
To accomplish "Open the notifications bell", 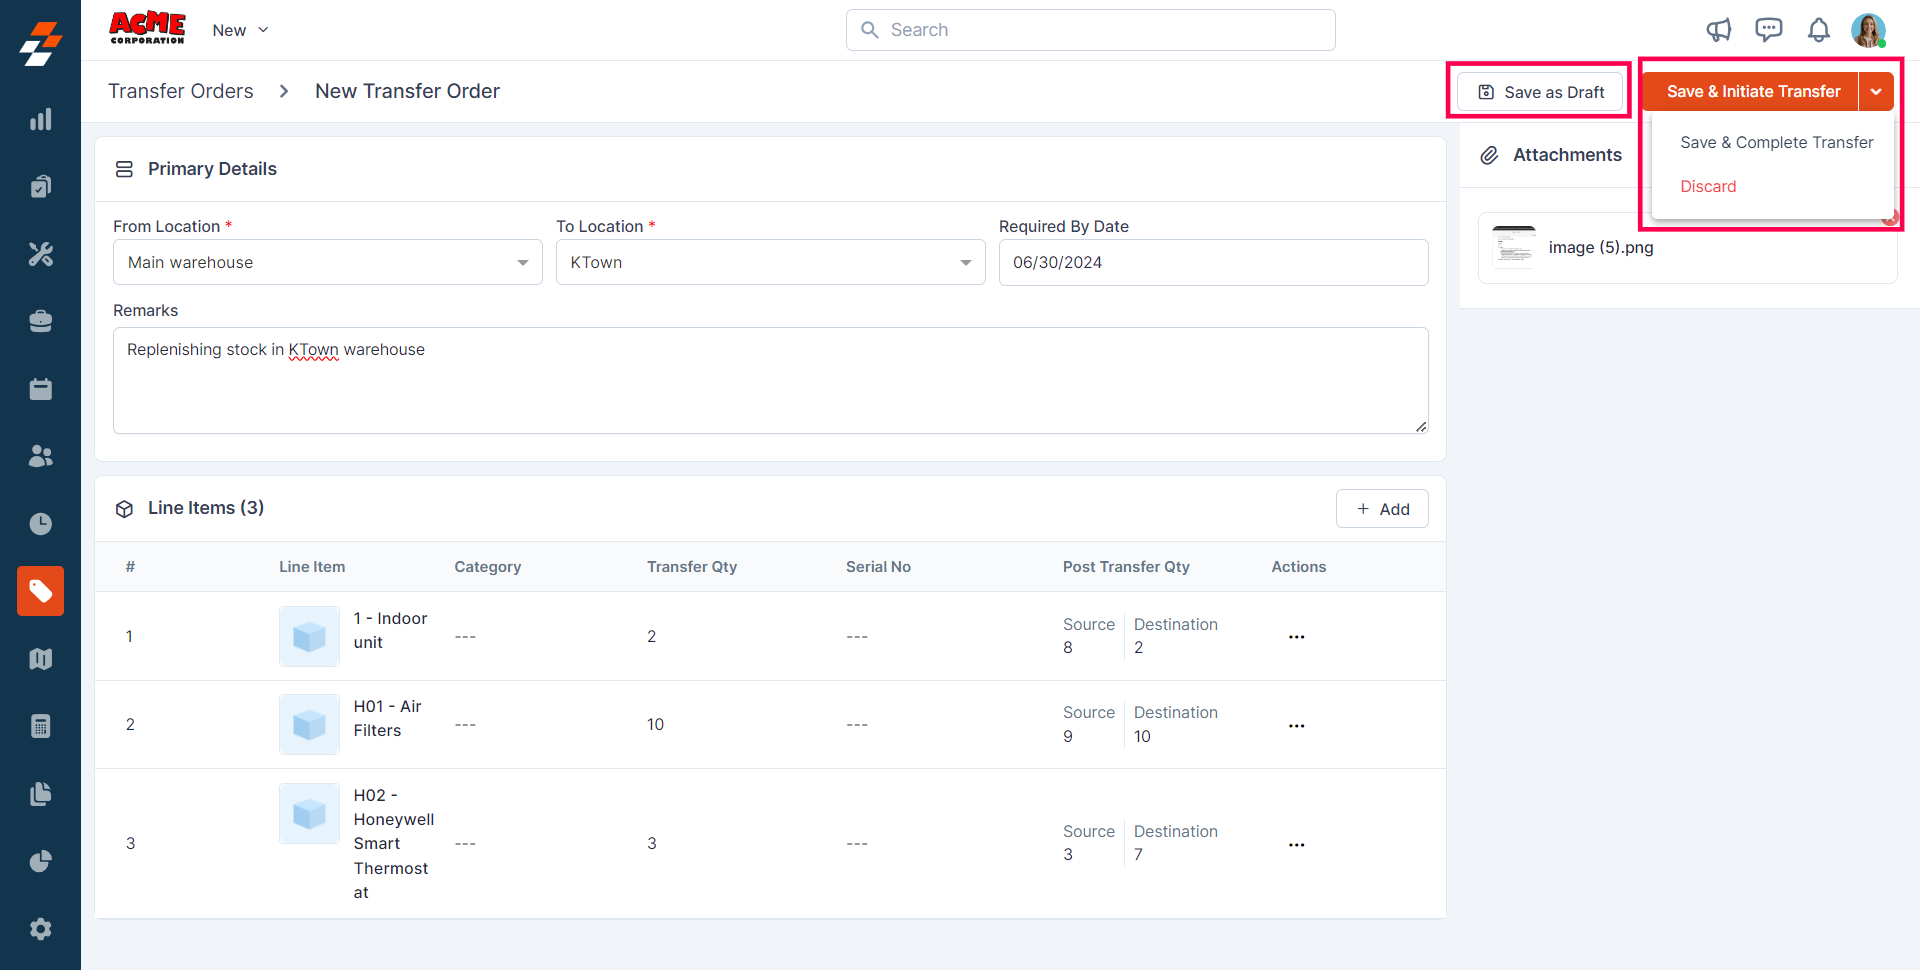I will (x=1818, y=30).
